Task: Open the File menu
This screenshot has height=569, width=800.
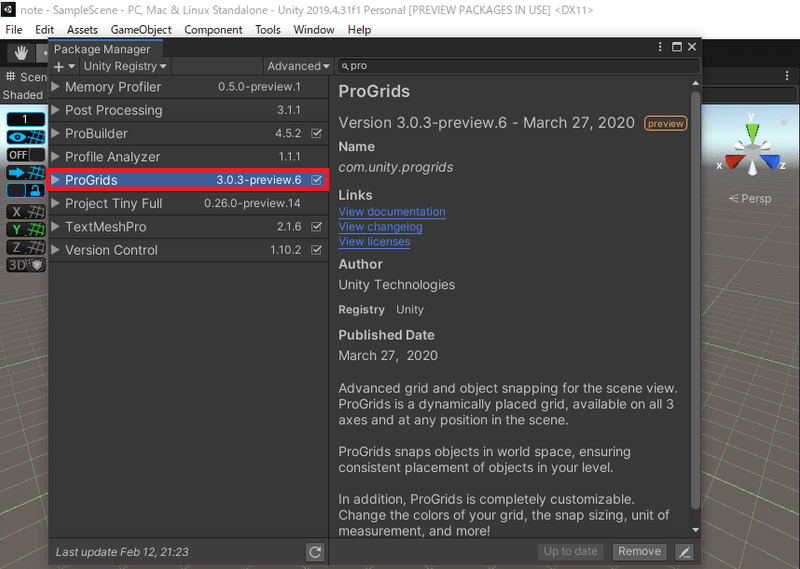Action: point(14,30)
